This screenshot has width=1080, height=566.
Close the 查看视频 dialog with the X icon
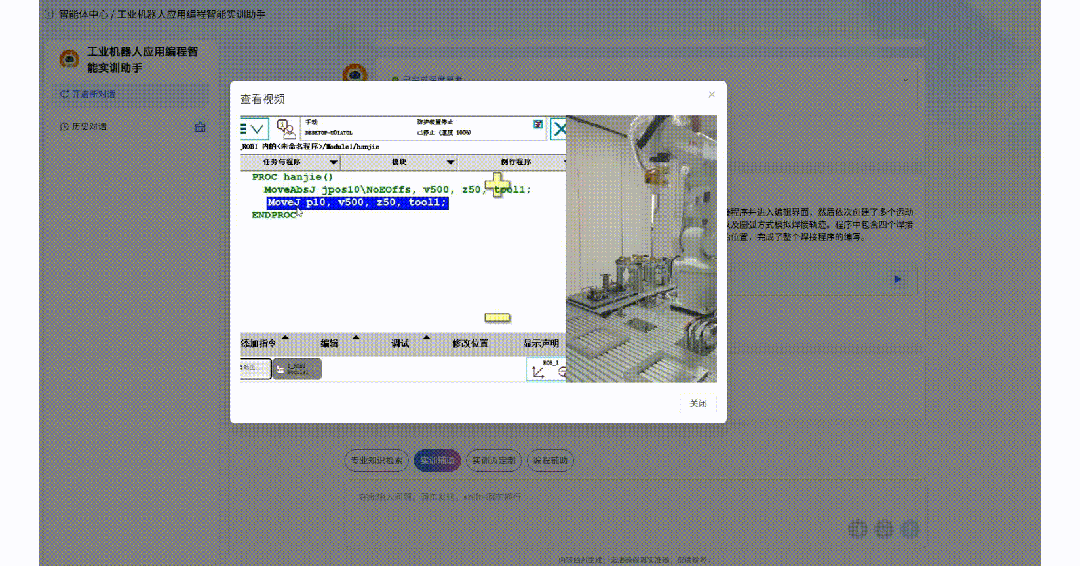point(711,95)
